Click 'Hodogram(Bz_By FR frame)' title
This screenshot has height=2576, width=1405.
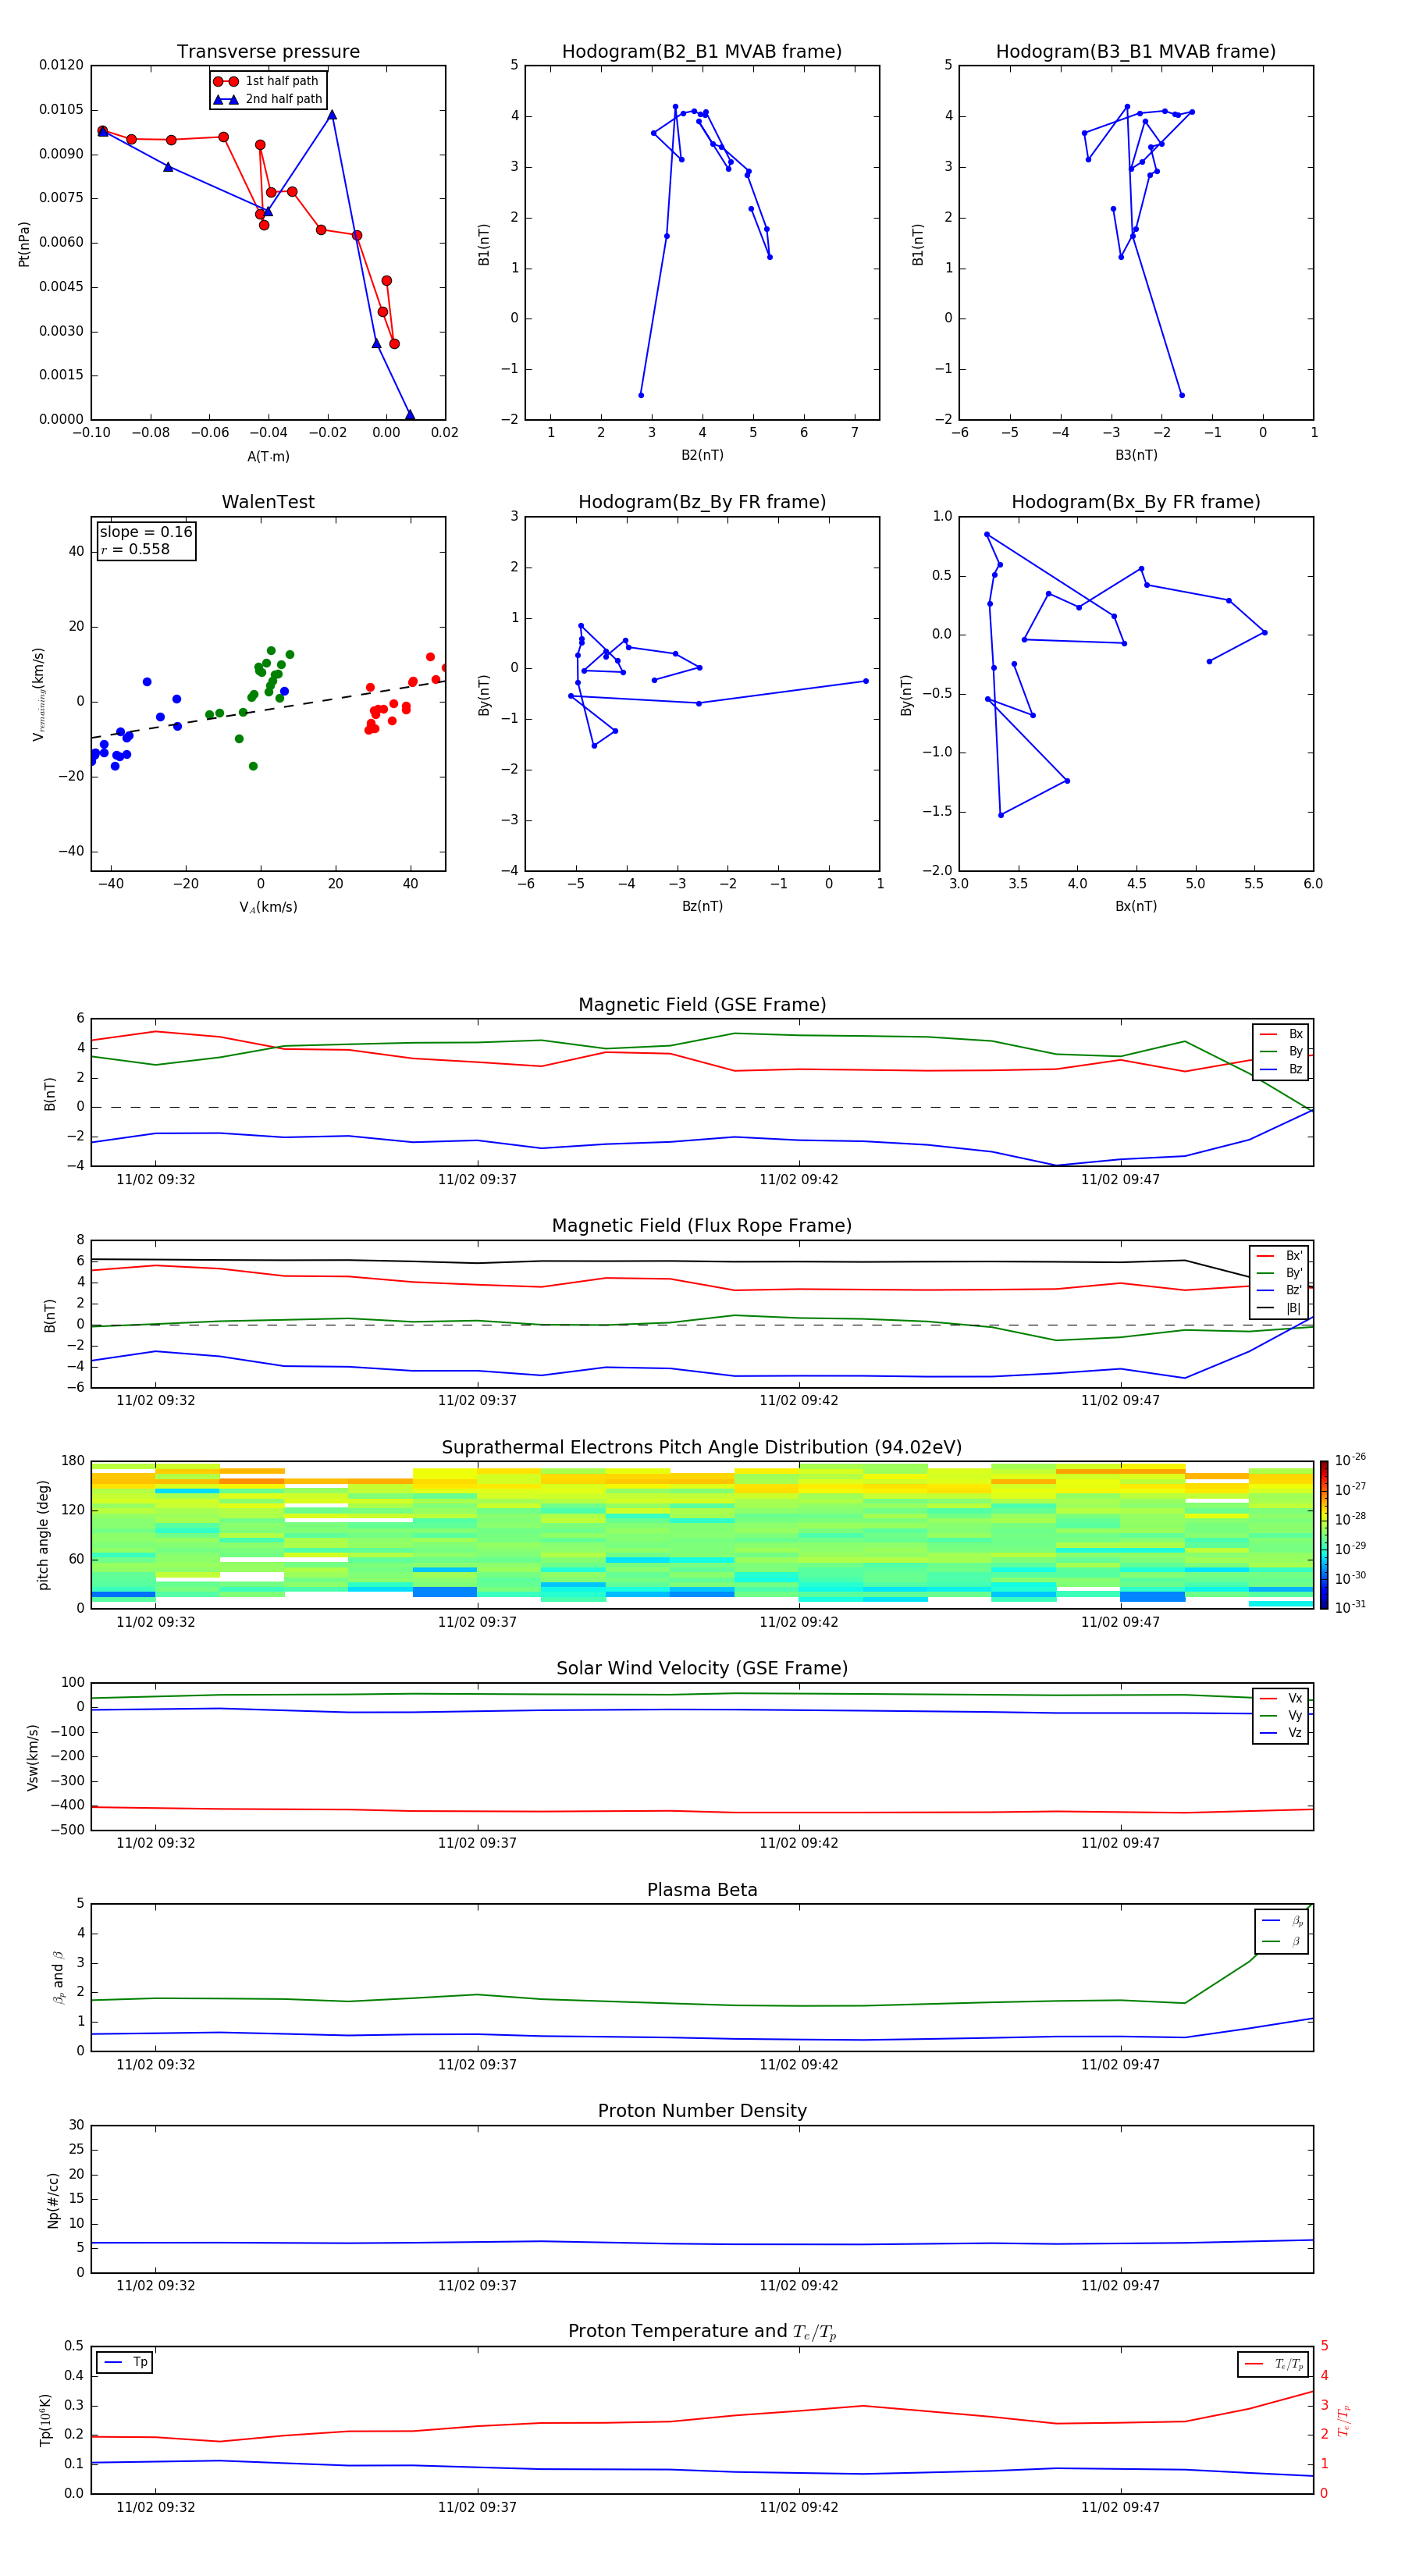pyautogui.click(x=702, y=502)
